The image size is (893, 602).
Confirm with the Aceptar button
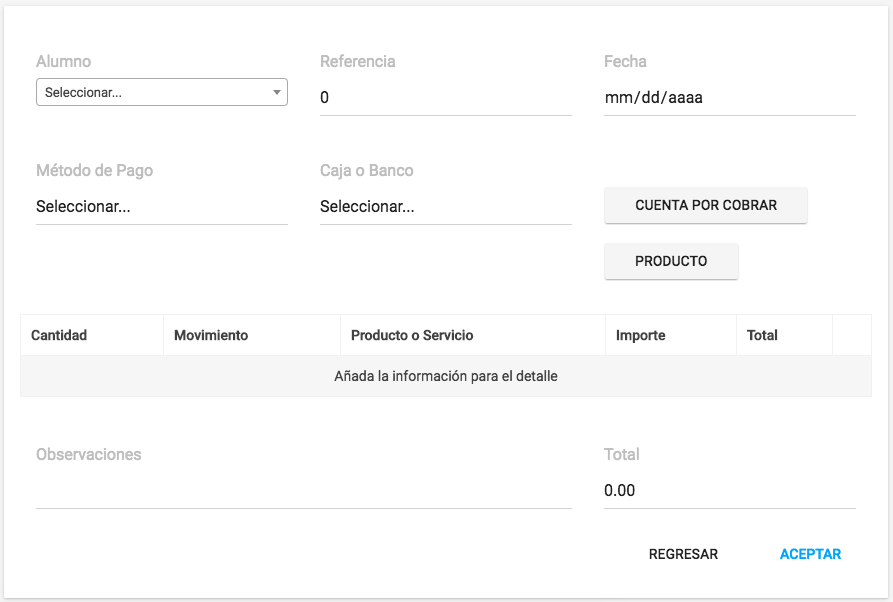point(810,554)
